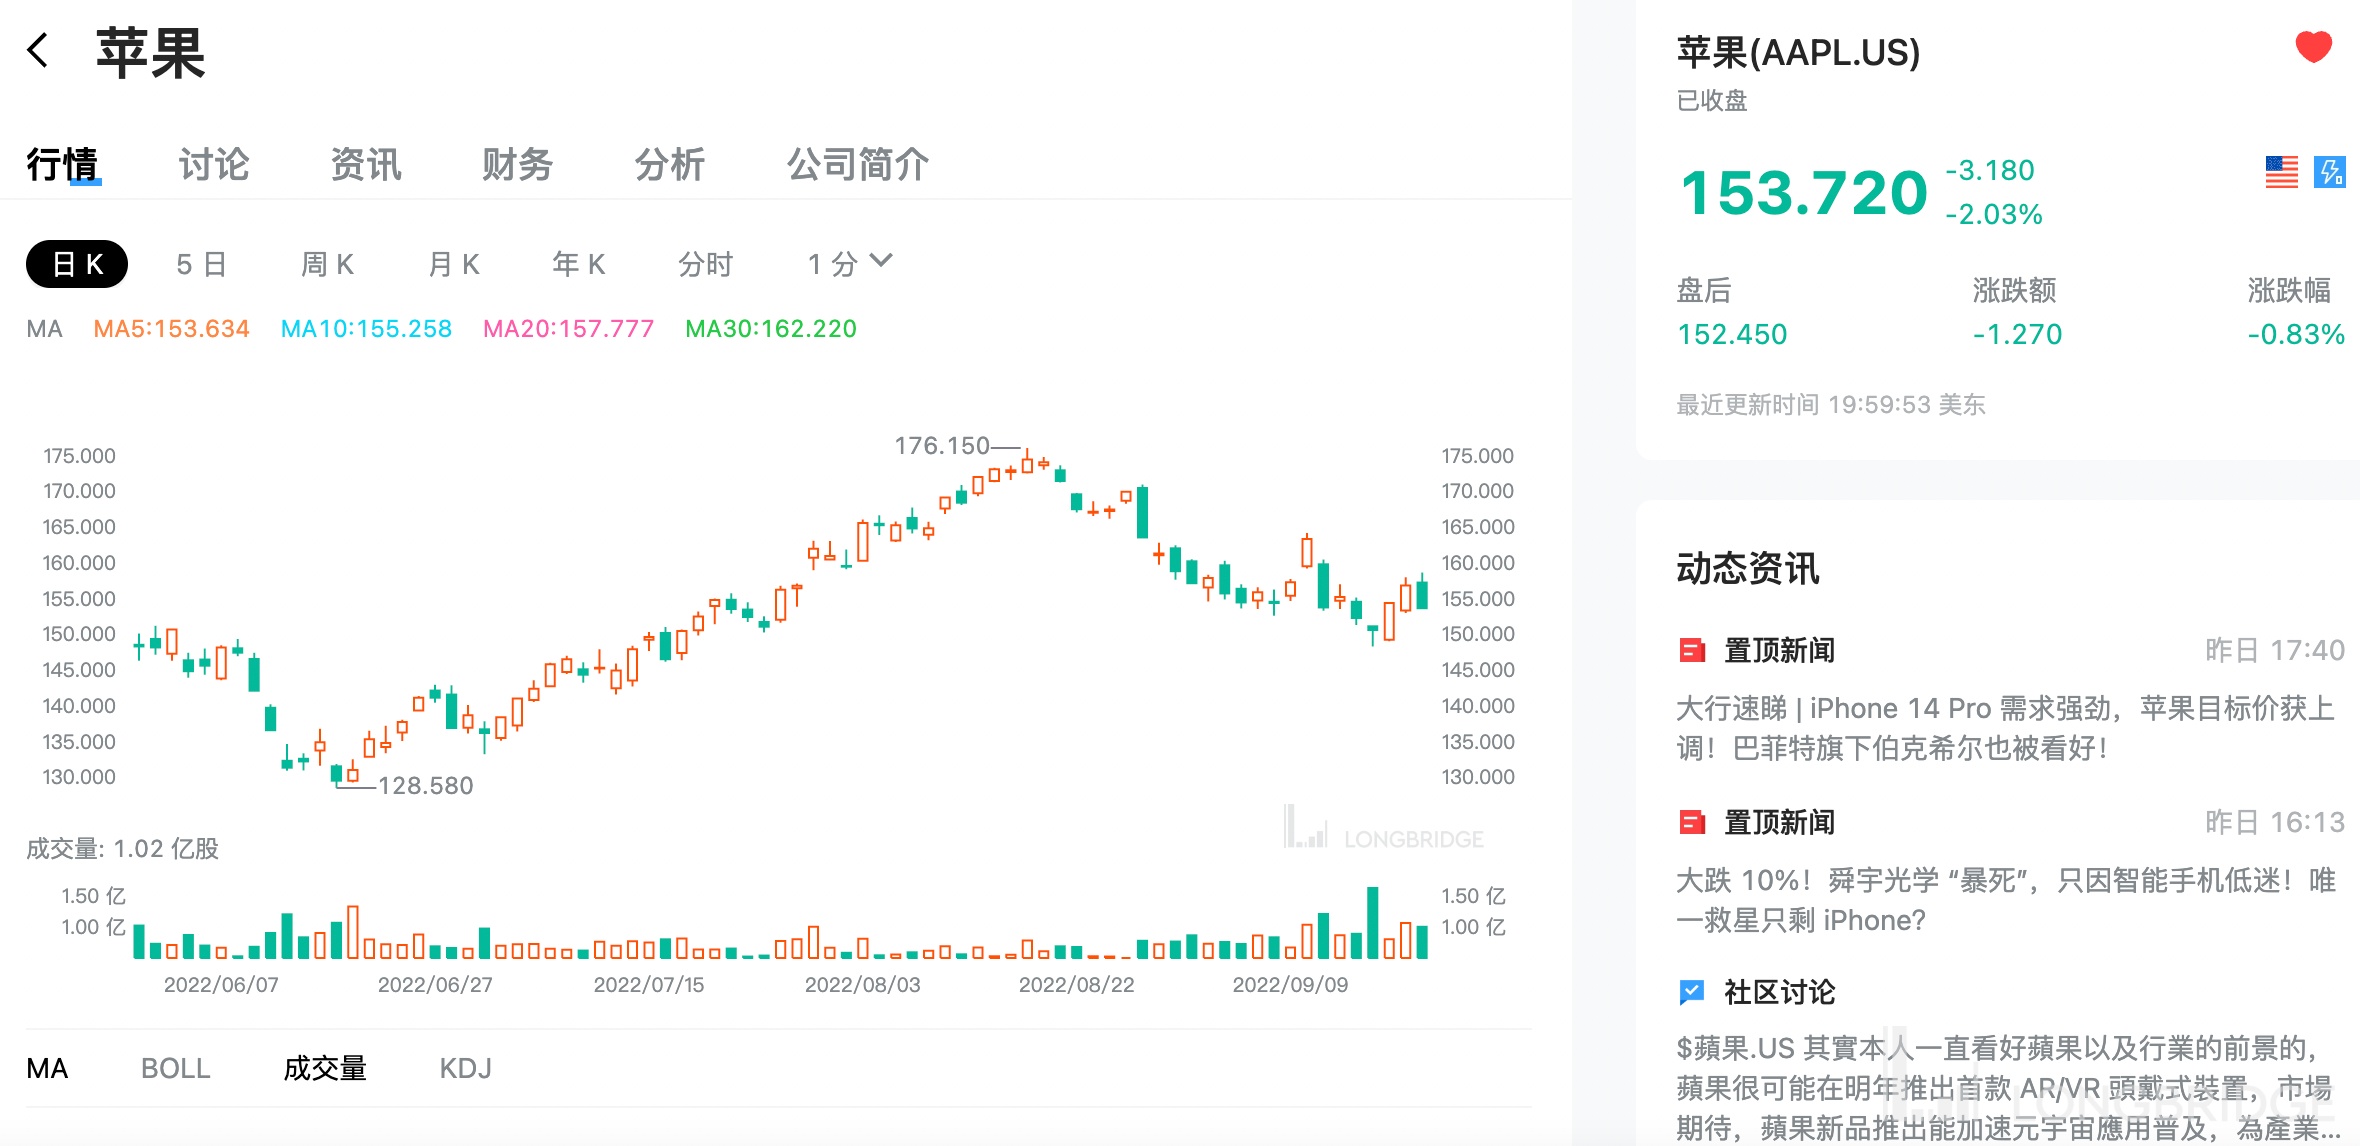Go back using the back arrow

click(x=38, y=50)
